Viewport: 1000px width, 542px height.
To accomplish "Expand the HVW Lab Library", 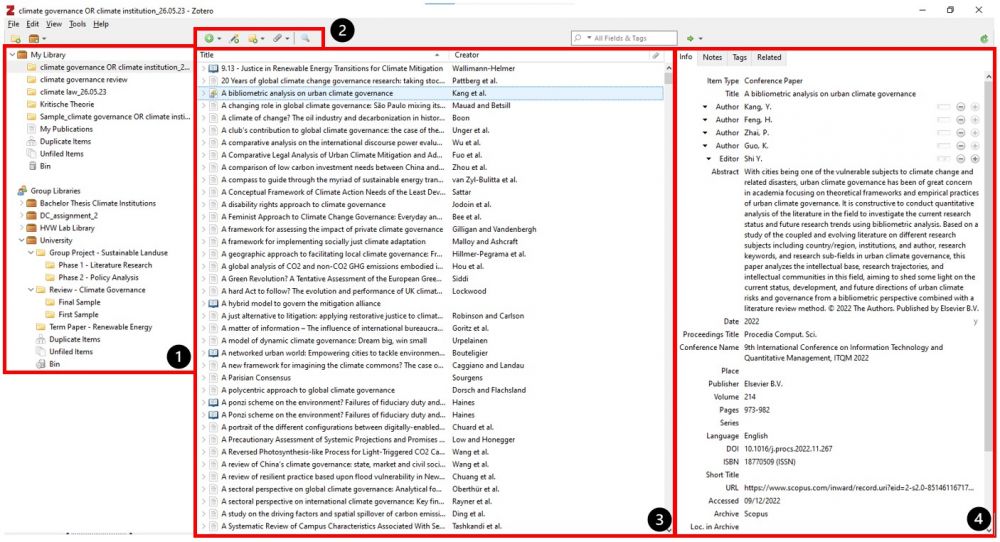I will click(x=21, y=228).
